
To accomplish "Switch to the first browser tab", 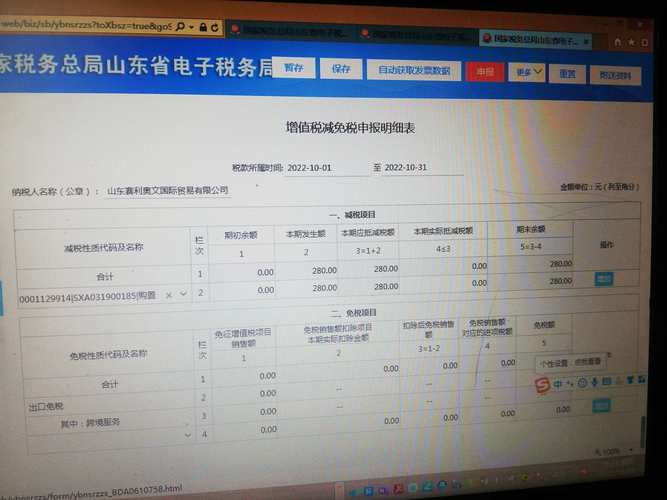I will 290,31.
